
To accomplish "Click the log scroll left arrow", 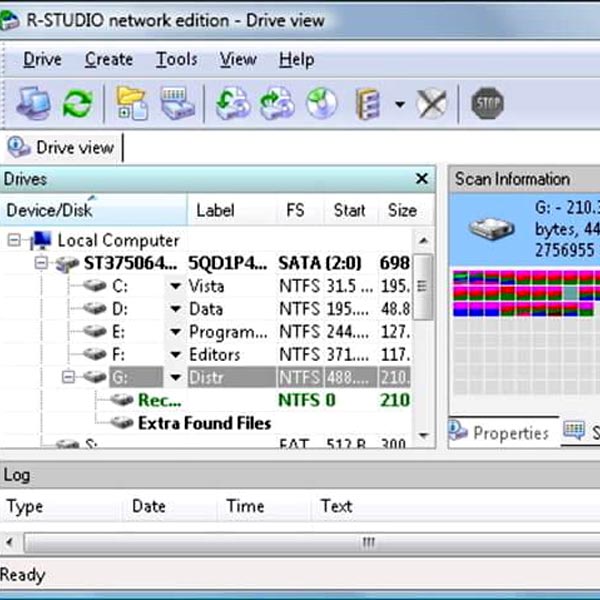I will tap(10, 543).
